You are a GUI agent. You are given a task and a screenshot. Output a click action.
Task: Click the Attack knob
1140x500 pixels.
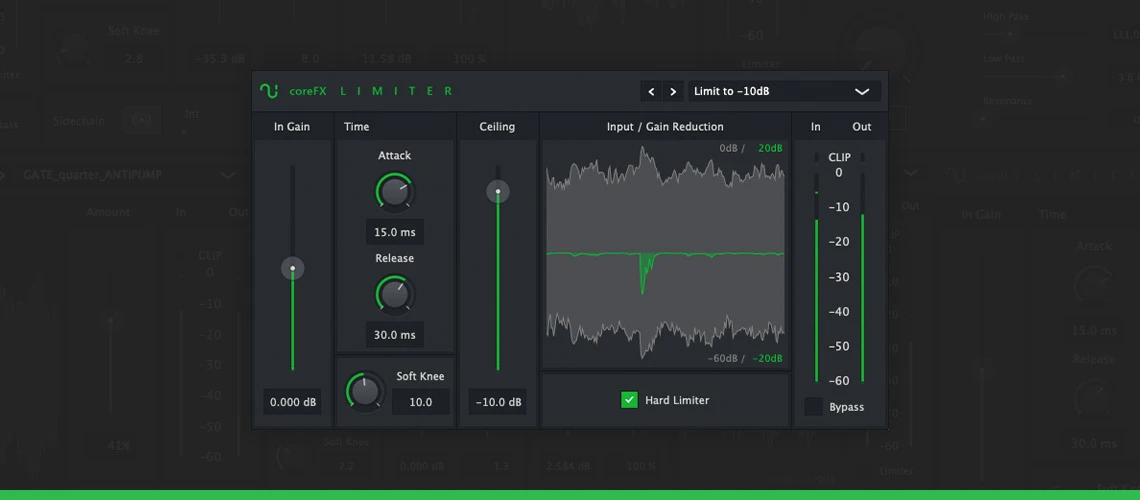tap(394, 191)
